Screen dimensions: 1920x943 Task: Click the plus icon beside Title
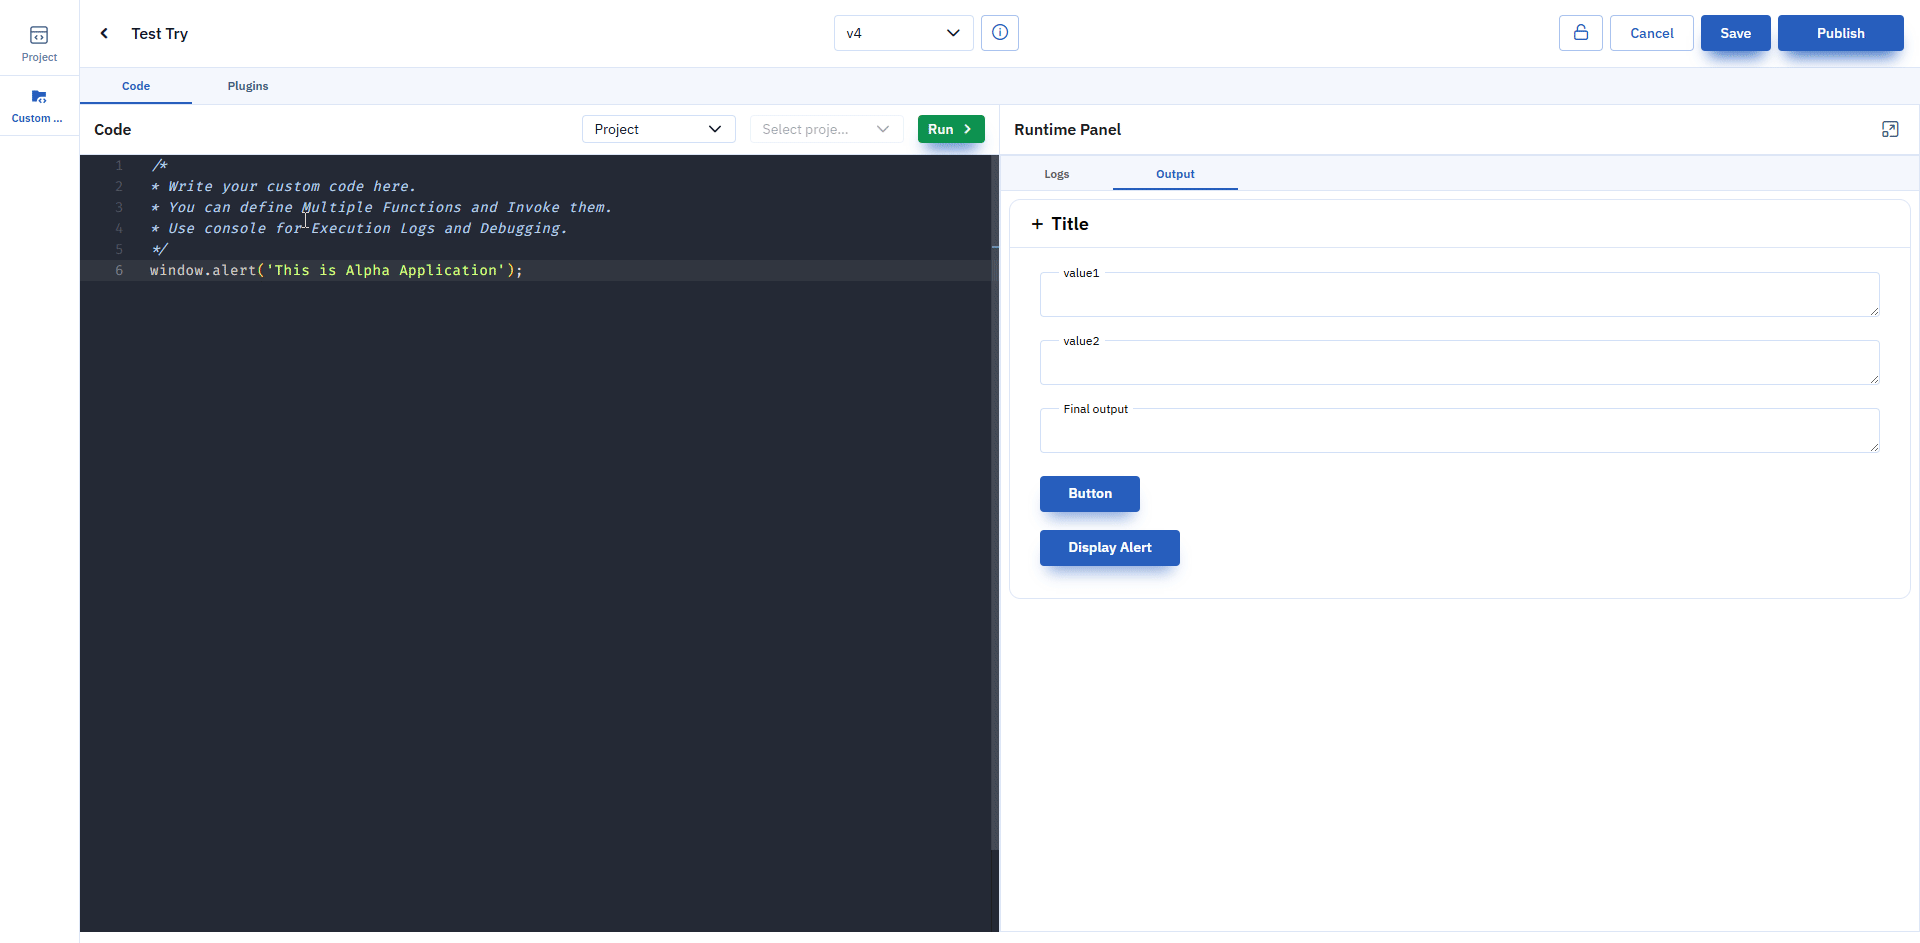click(x=1037, y=224)
